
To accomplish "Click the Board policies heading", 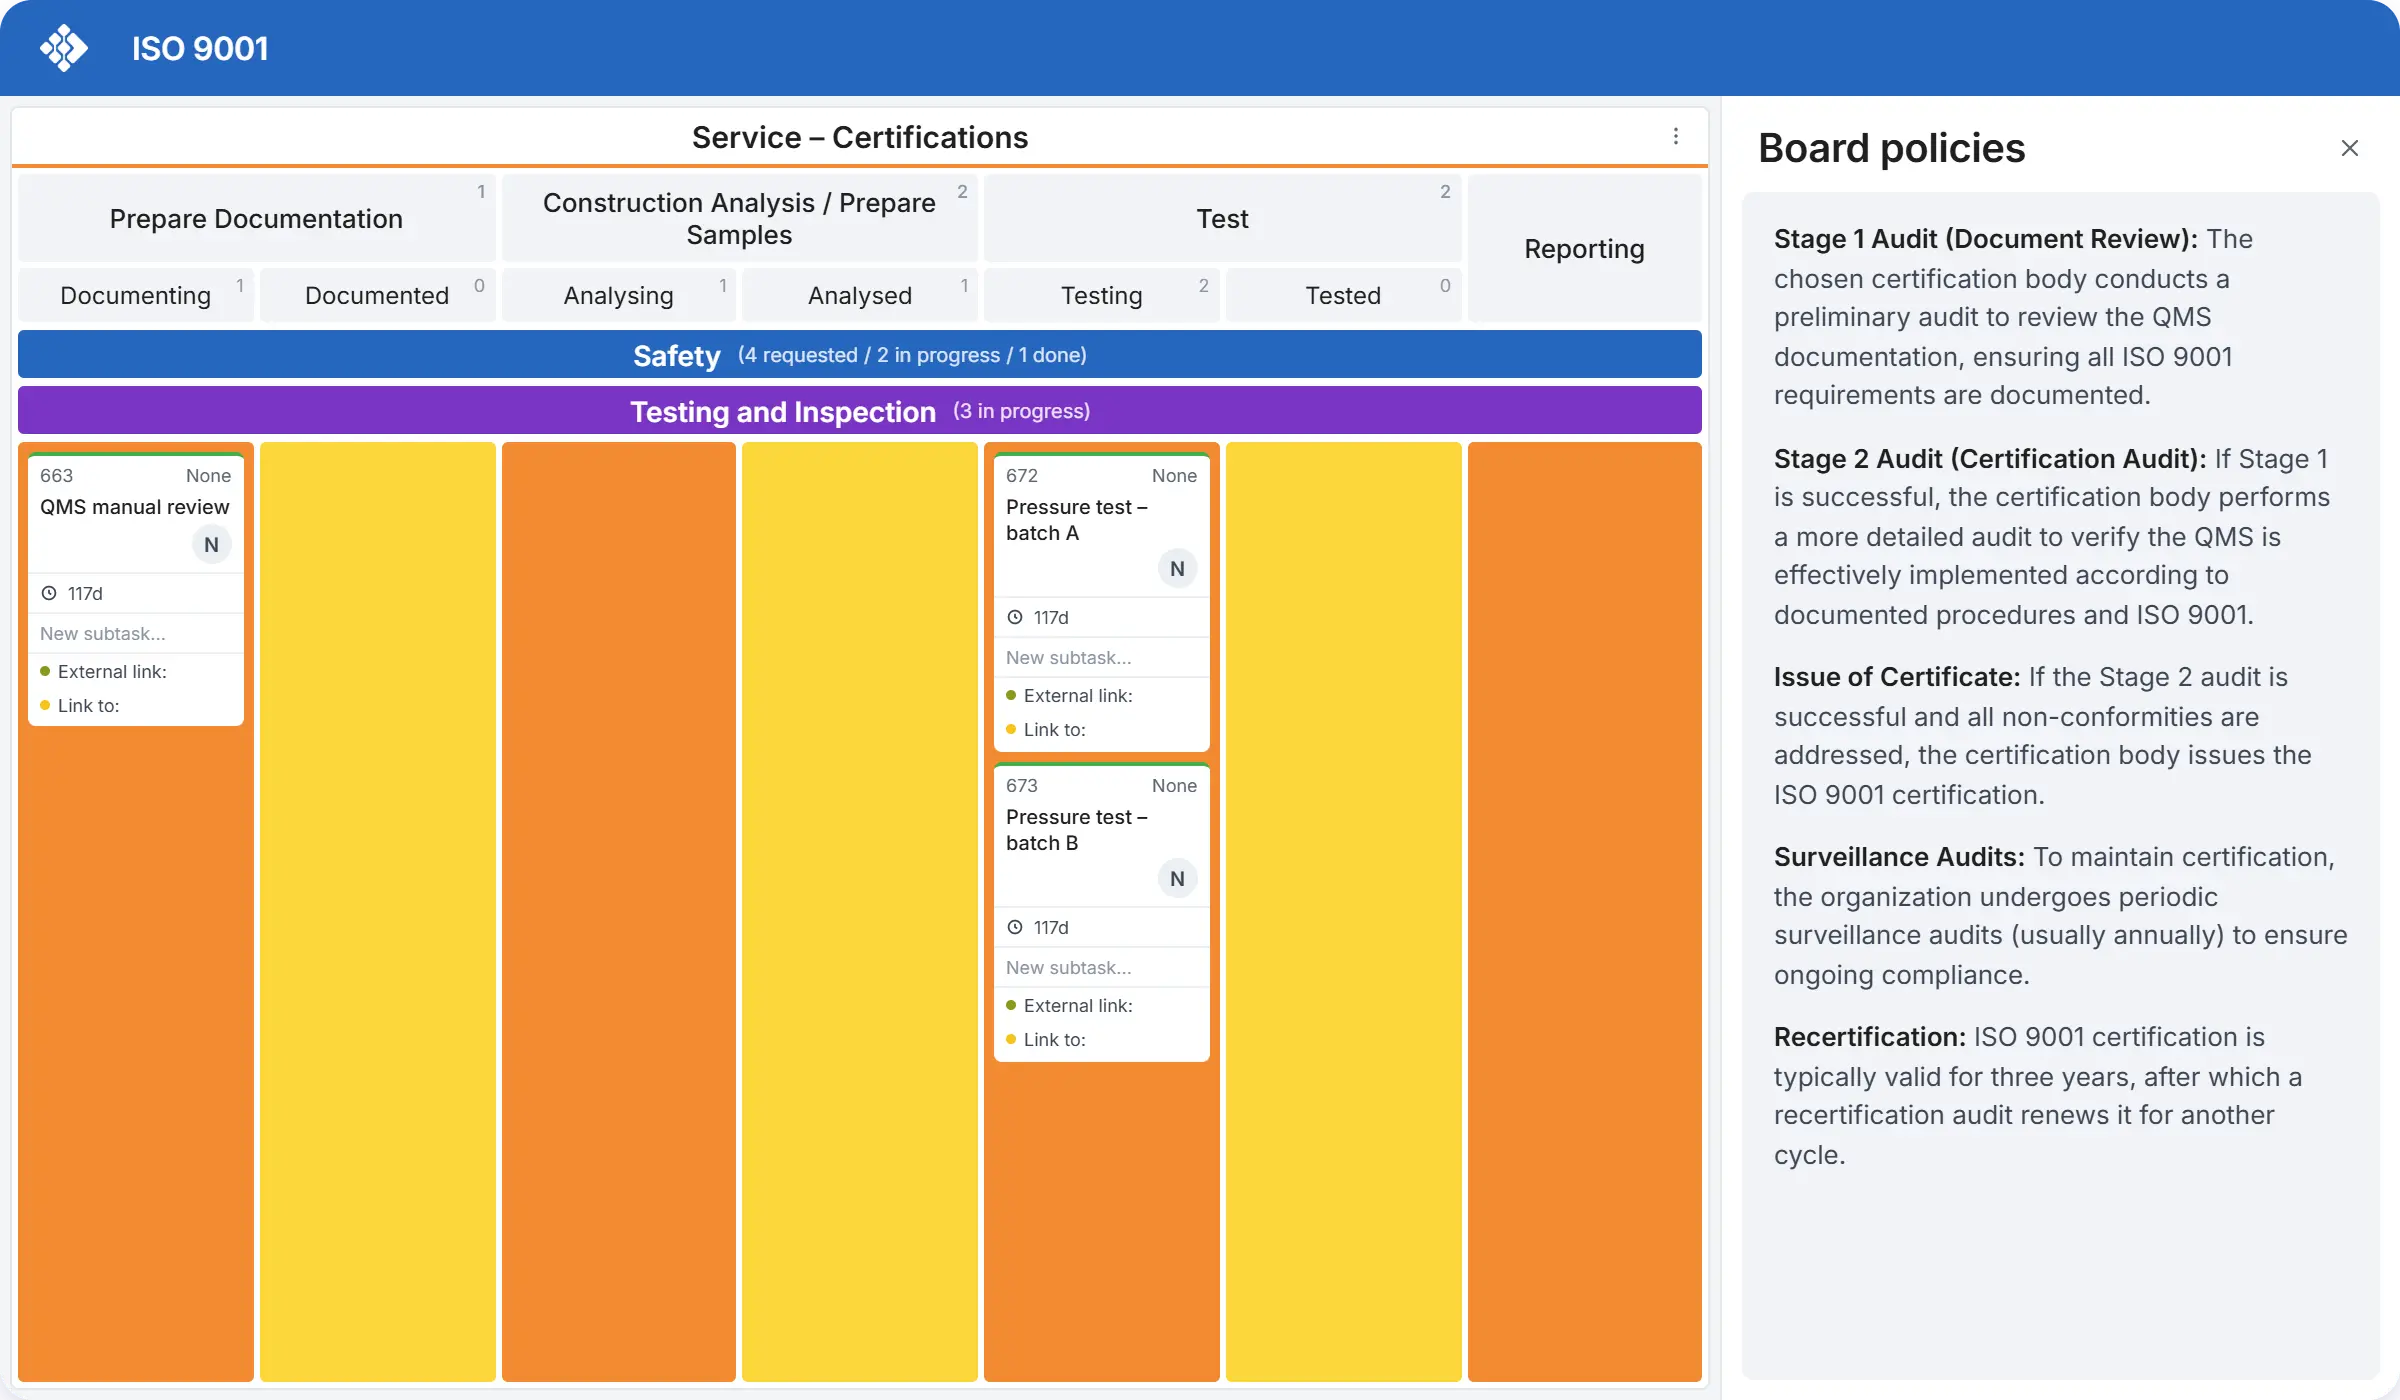I will coord(1891,148).
